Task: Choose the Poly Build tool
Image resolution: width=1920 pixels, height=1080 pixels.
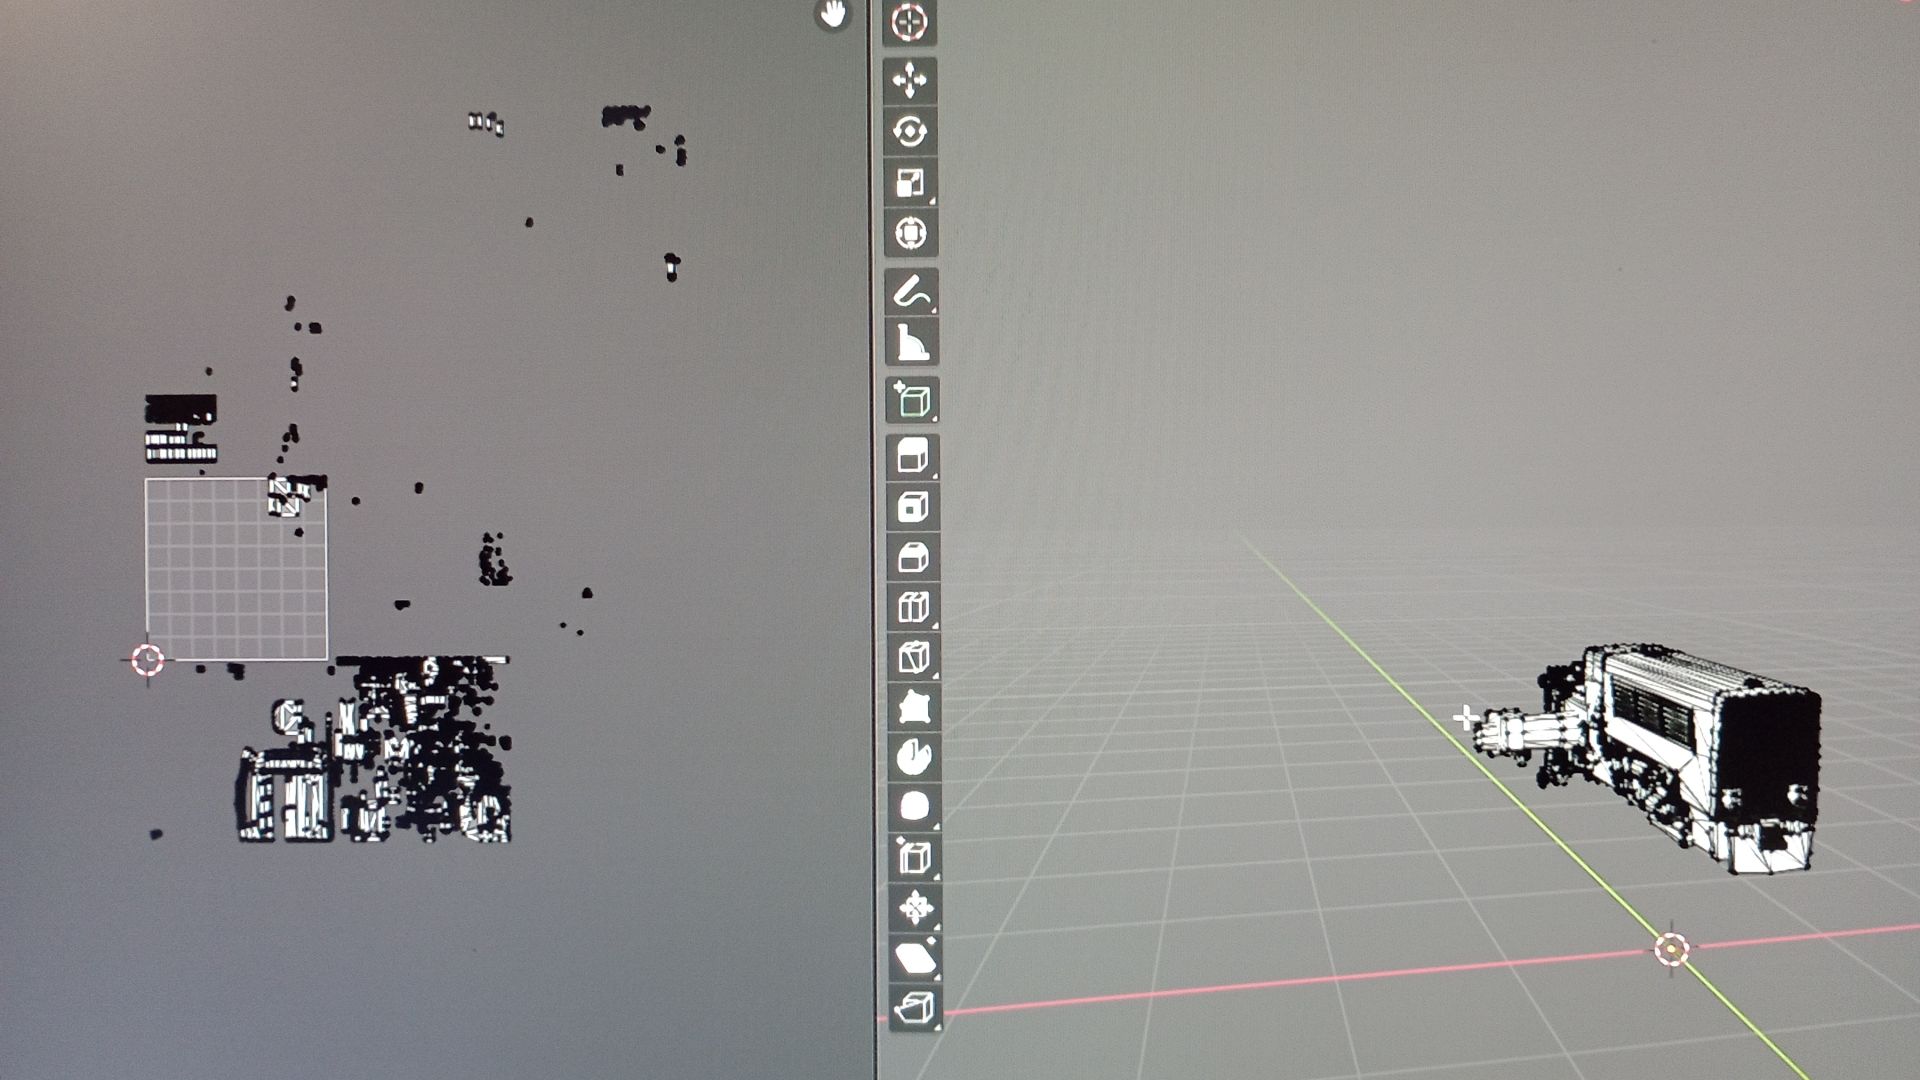Action: 914,707
